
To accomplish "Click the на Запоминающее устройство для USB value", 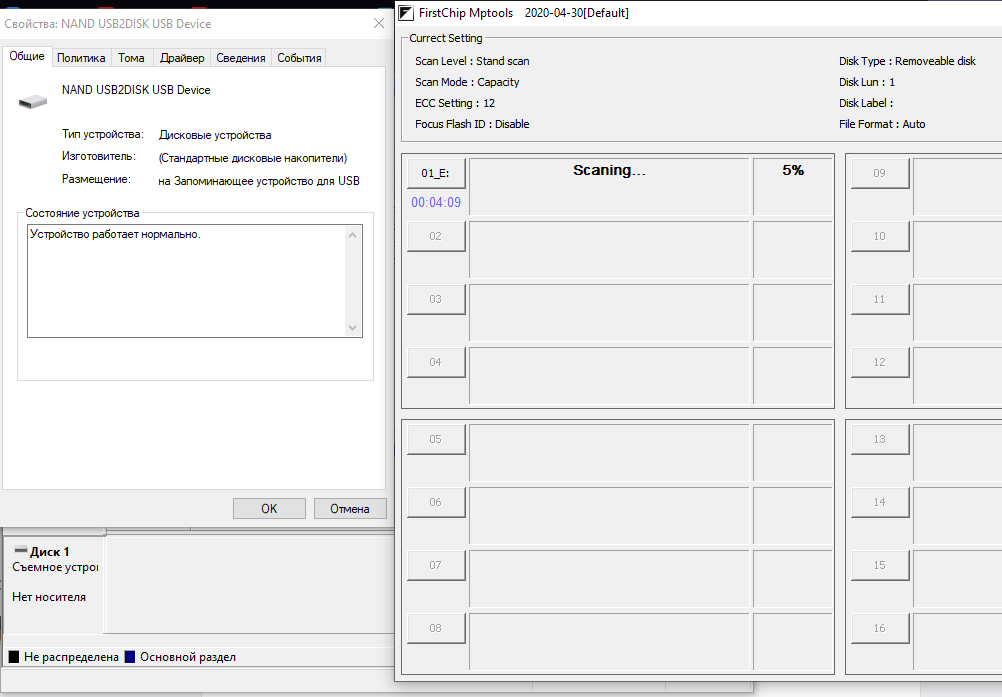I will pos(259,181).
